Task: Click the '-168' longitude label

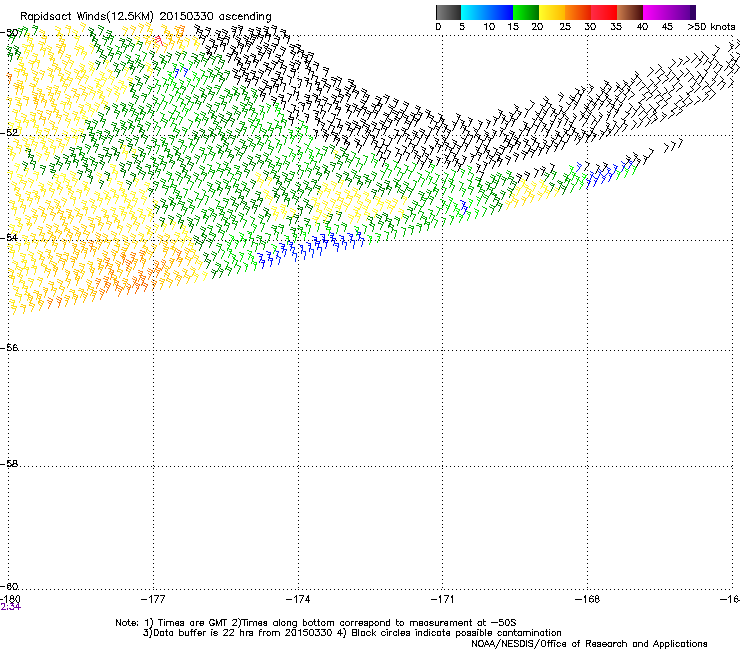Action: click(x=588, y=599)
